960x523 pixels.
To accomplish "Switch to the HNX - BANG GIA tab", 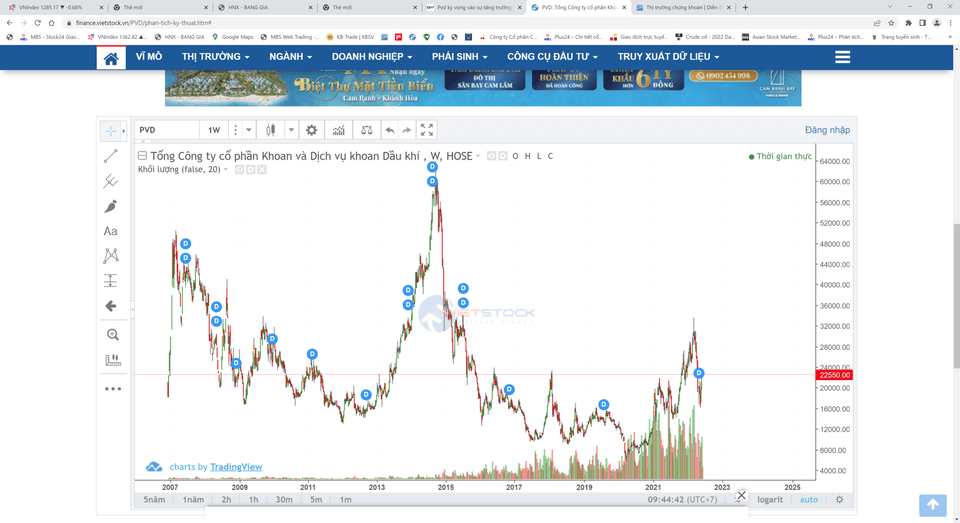I will pyautogui.click(x=265, y=7).
